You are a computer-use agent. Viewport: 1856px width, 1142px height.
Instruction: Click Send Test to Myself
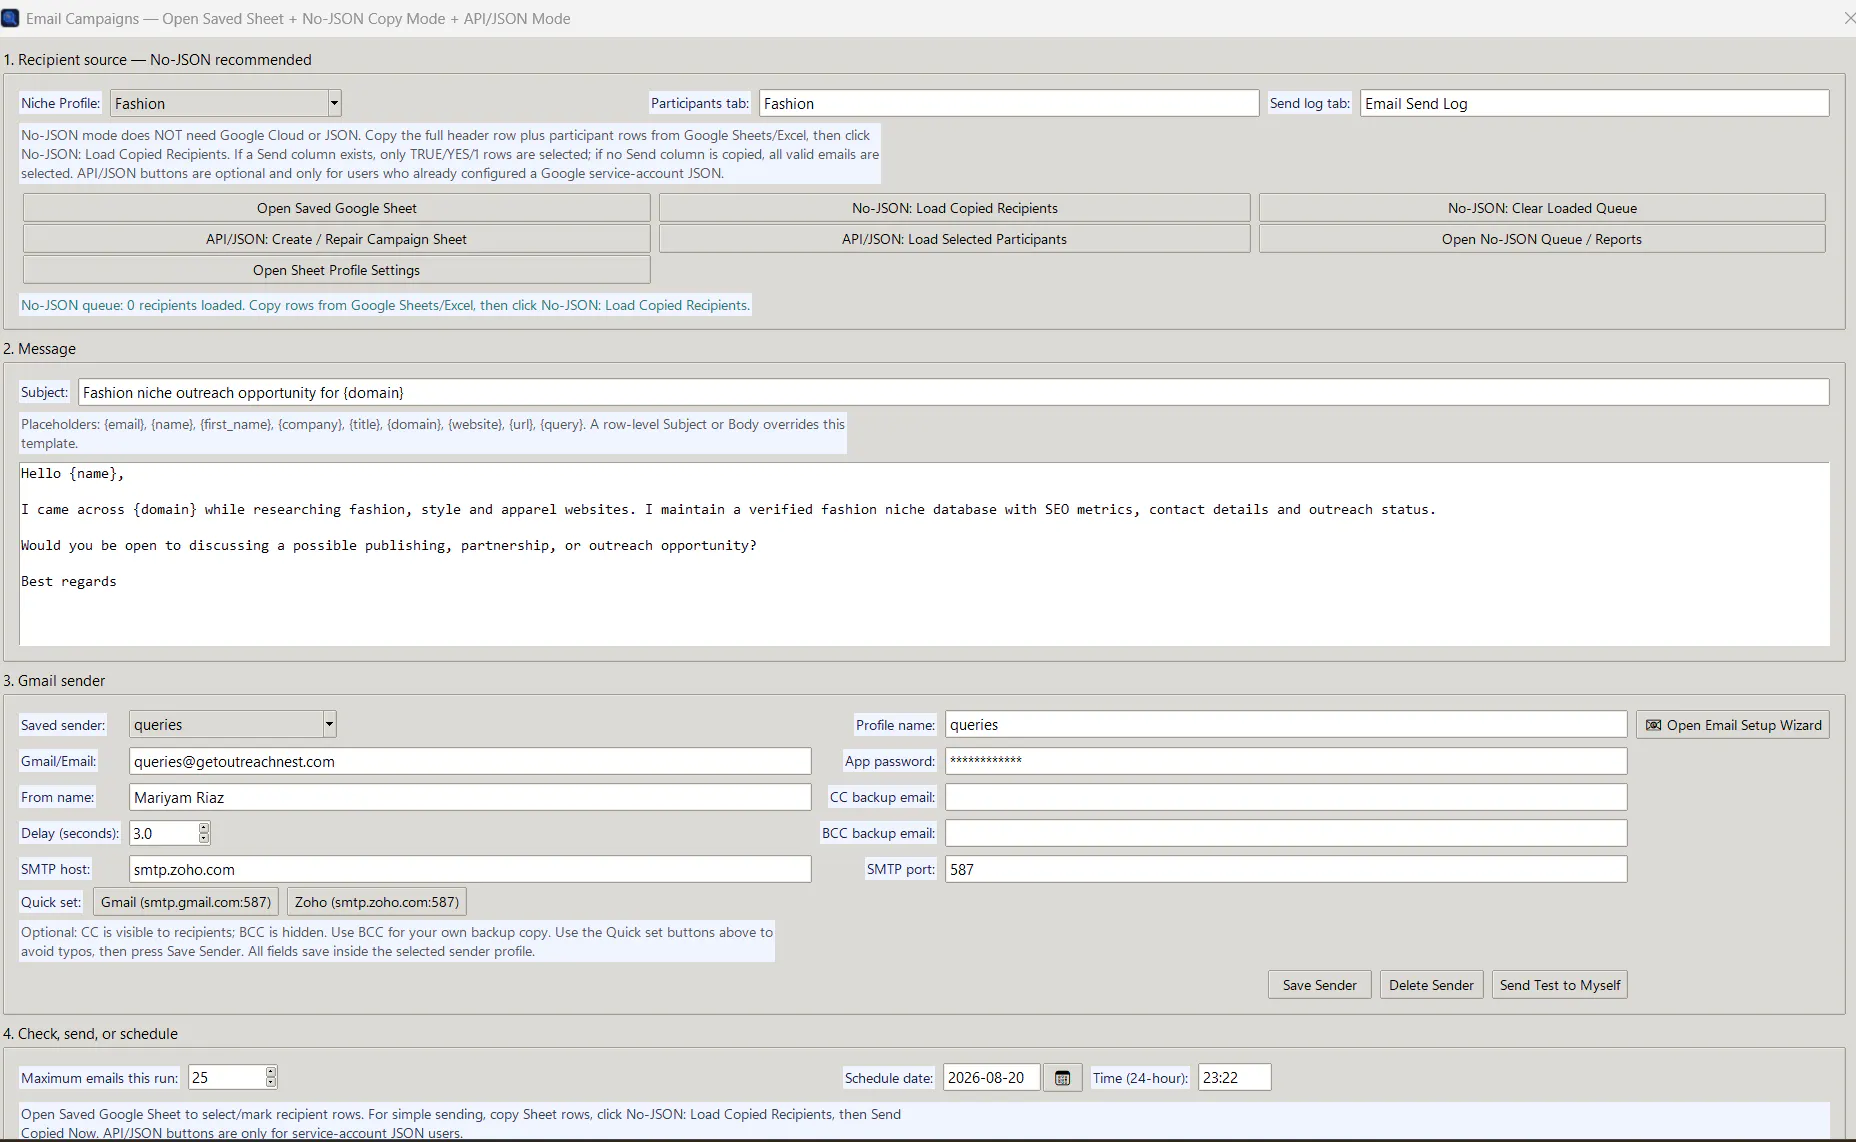1560,985
